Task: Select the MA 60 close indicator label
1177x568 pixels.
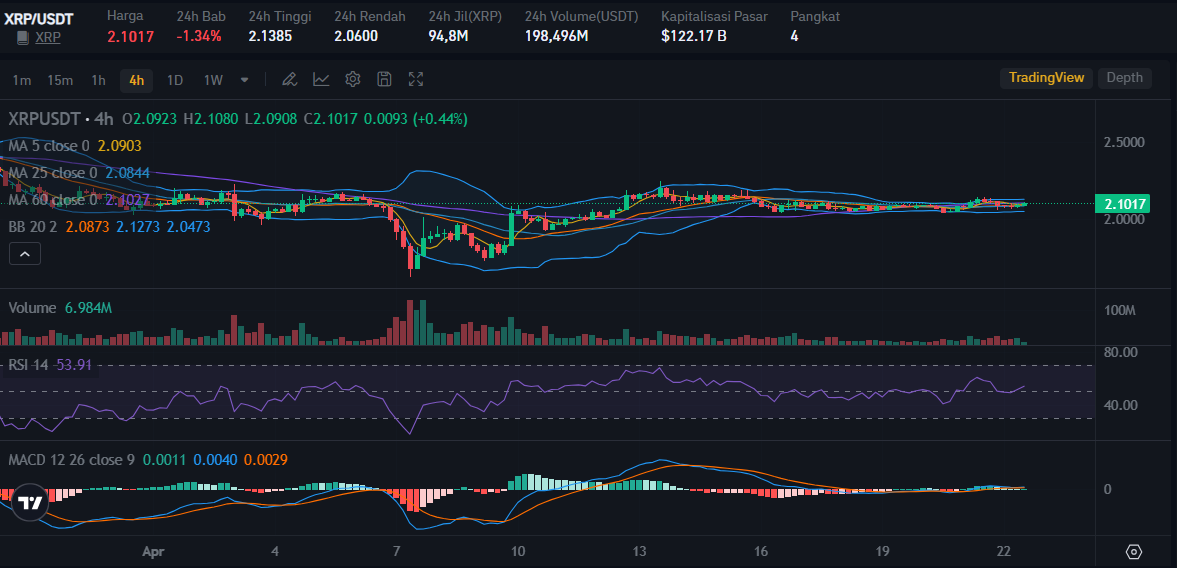Action: [53, 200]
